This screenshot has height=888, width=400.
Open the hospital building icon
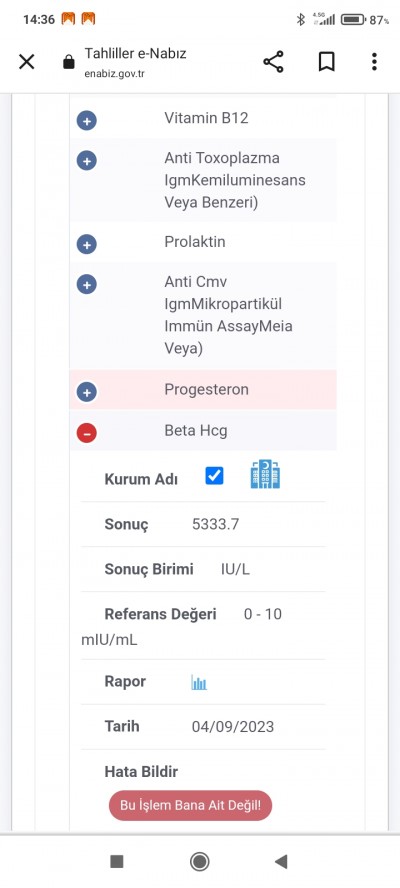(265, 475)
